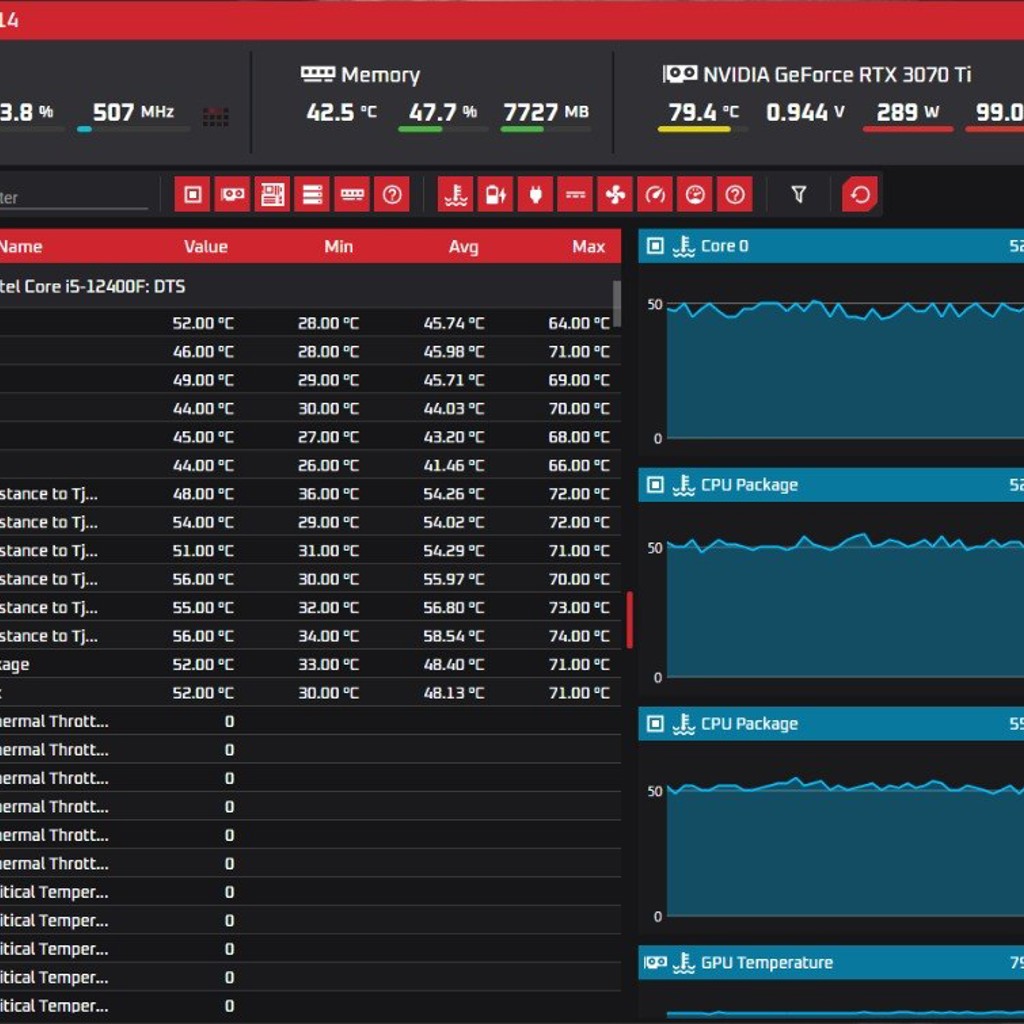Viewport: 1024px width, 1024px height.
Task: Select the 507 MHz clock reading
Action: 133,112
